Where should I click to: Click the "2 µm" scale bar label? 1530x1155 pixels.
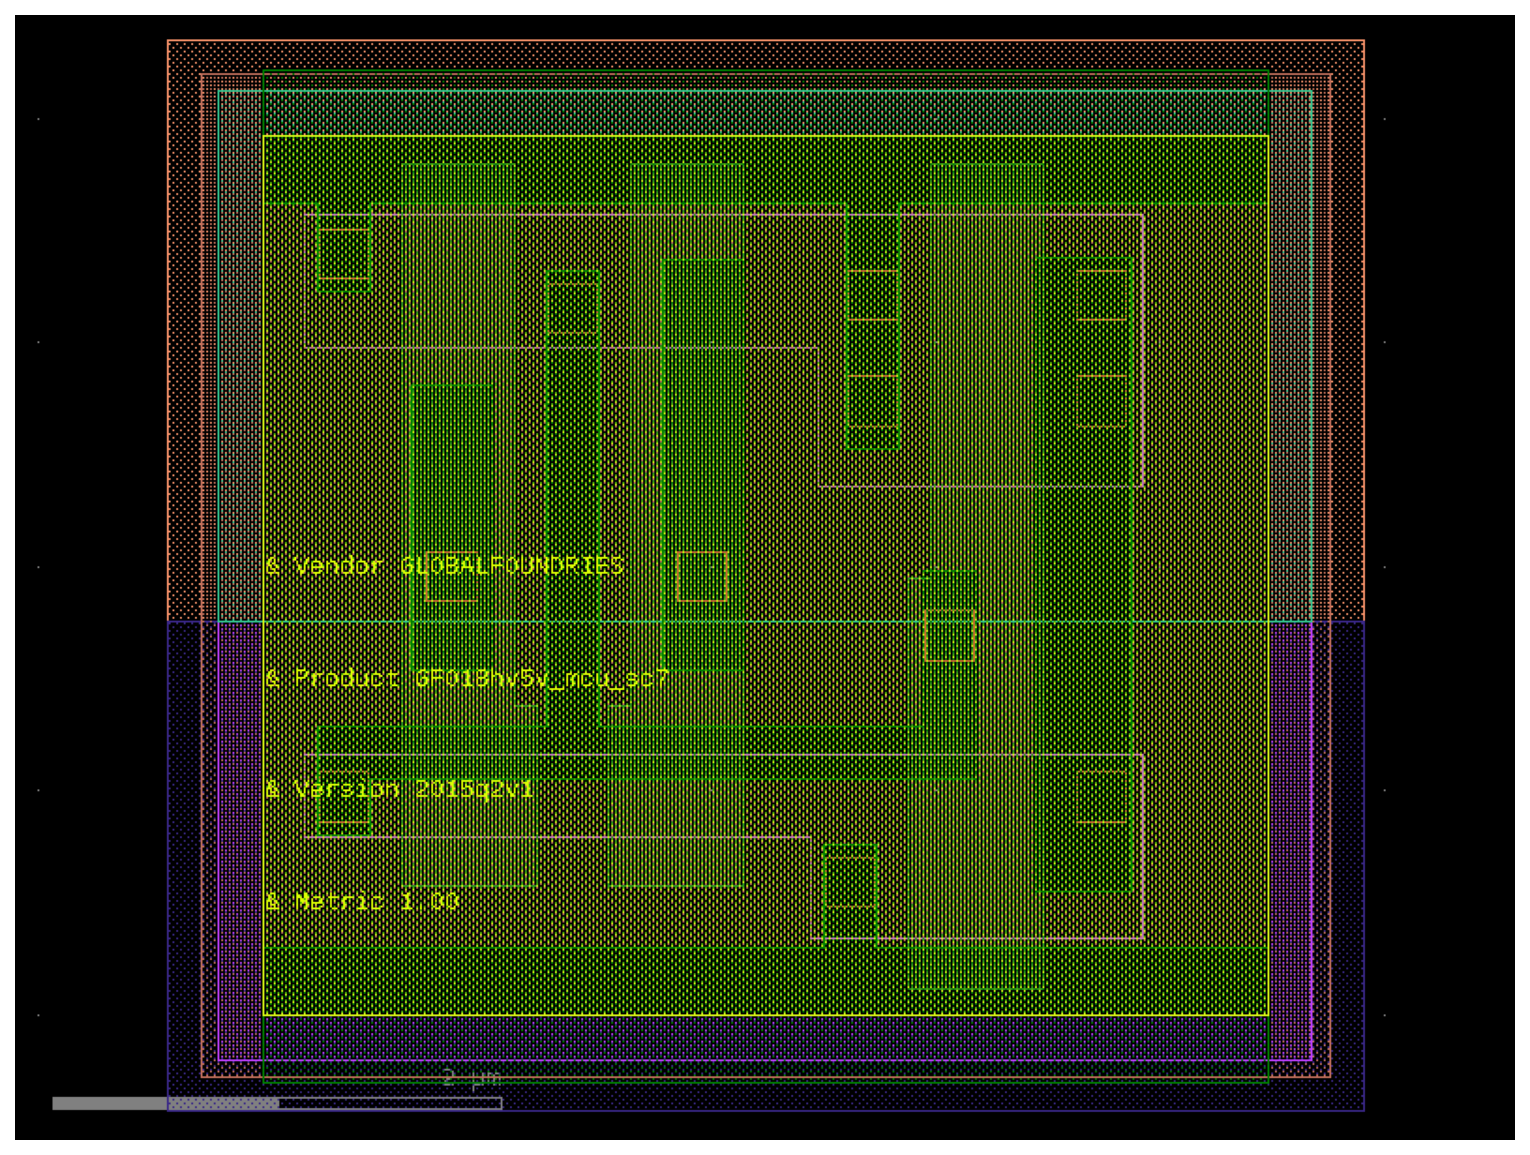[471, 1077]
